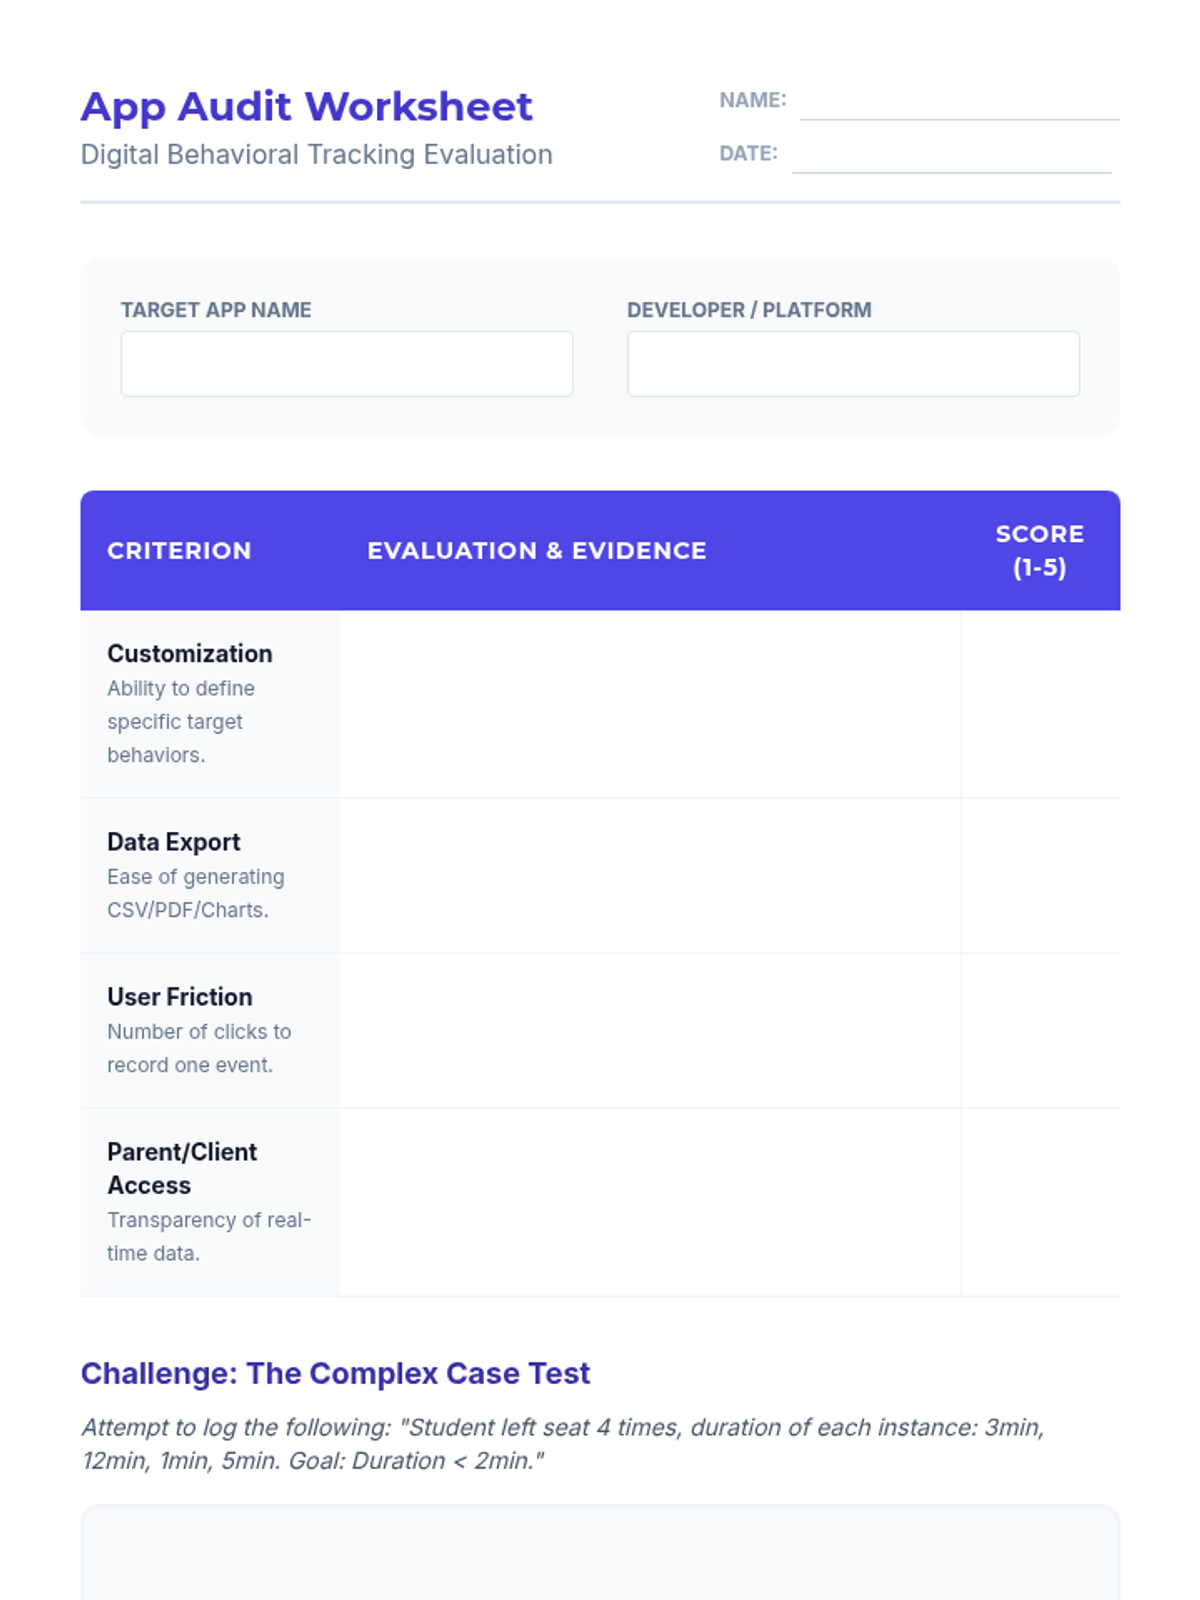The height and width of the screenshot is (1600, 1200).
Task: Click the NAME blank line field
Action: point(959,104)
